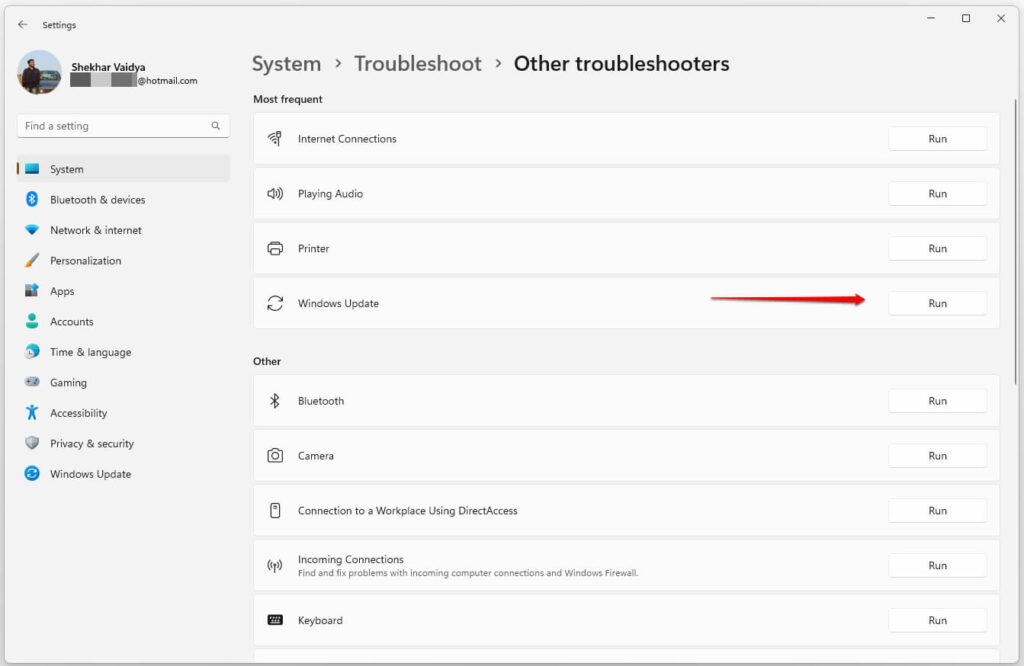
Task: Run the Keyboard troubleshooter
Action: pos(937,620)
